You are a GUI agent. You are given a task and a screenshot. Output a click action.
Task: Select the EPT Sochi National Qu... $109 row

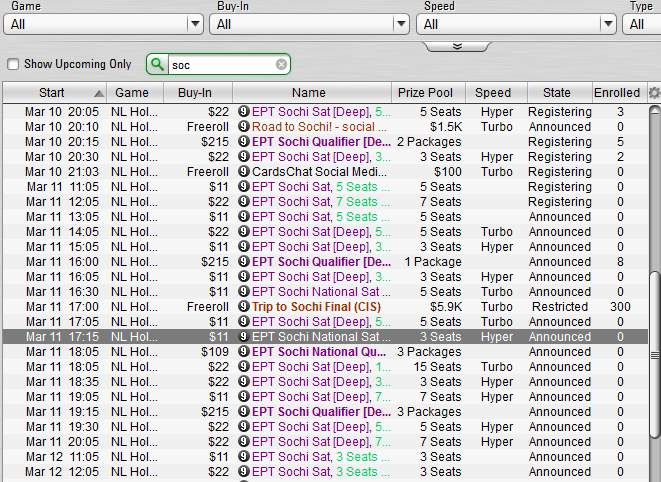[325, 352]
